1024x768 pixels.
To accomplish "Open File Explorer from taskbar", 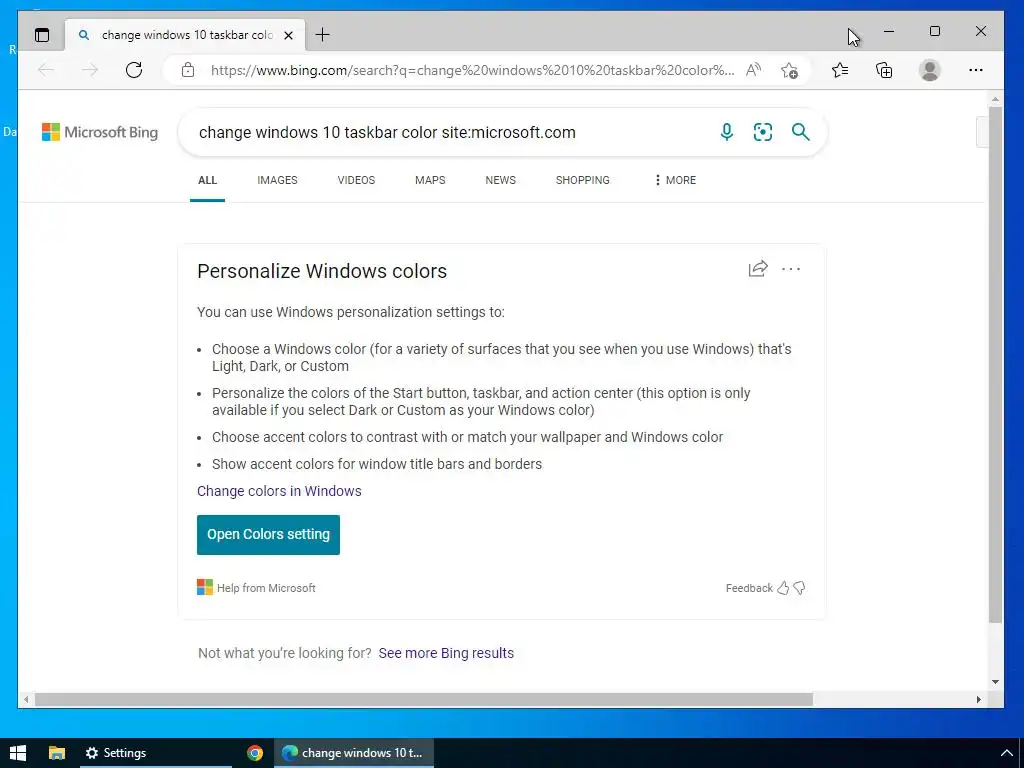I will [57, 753].
